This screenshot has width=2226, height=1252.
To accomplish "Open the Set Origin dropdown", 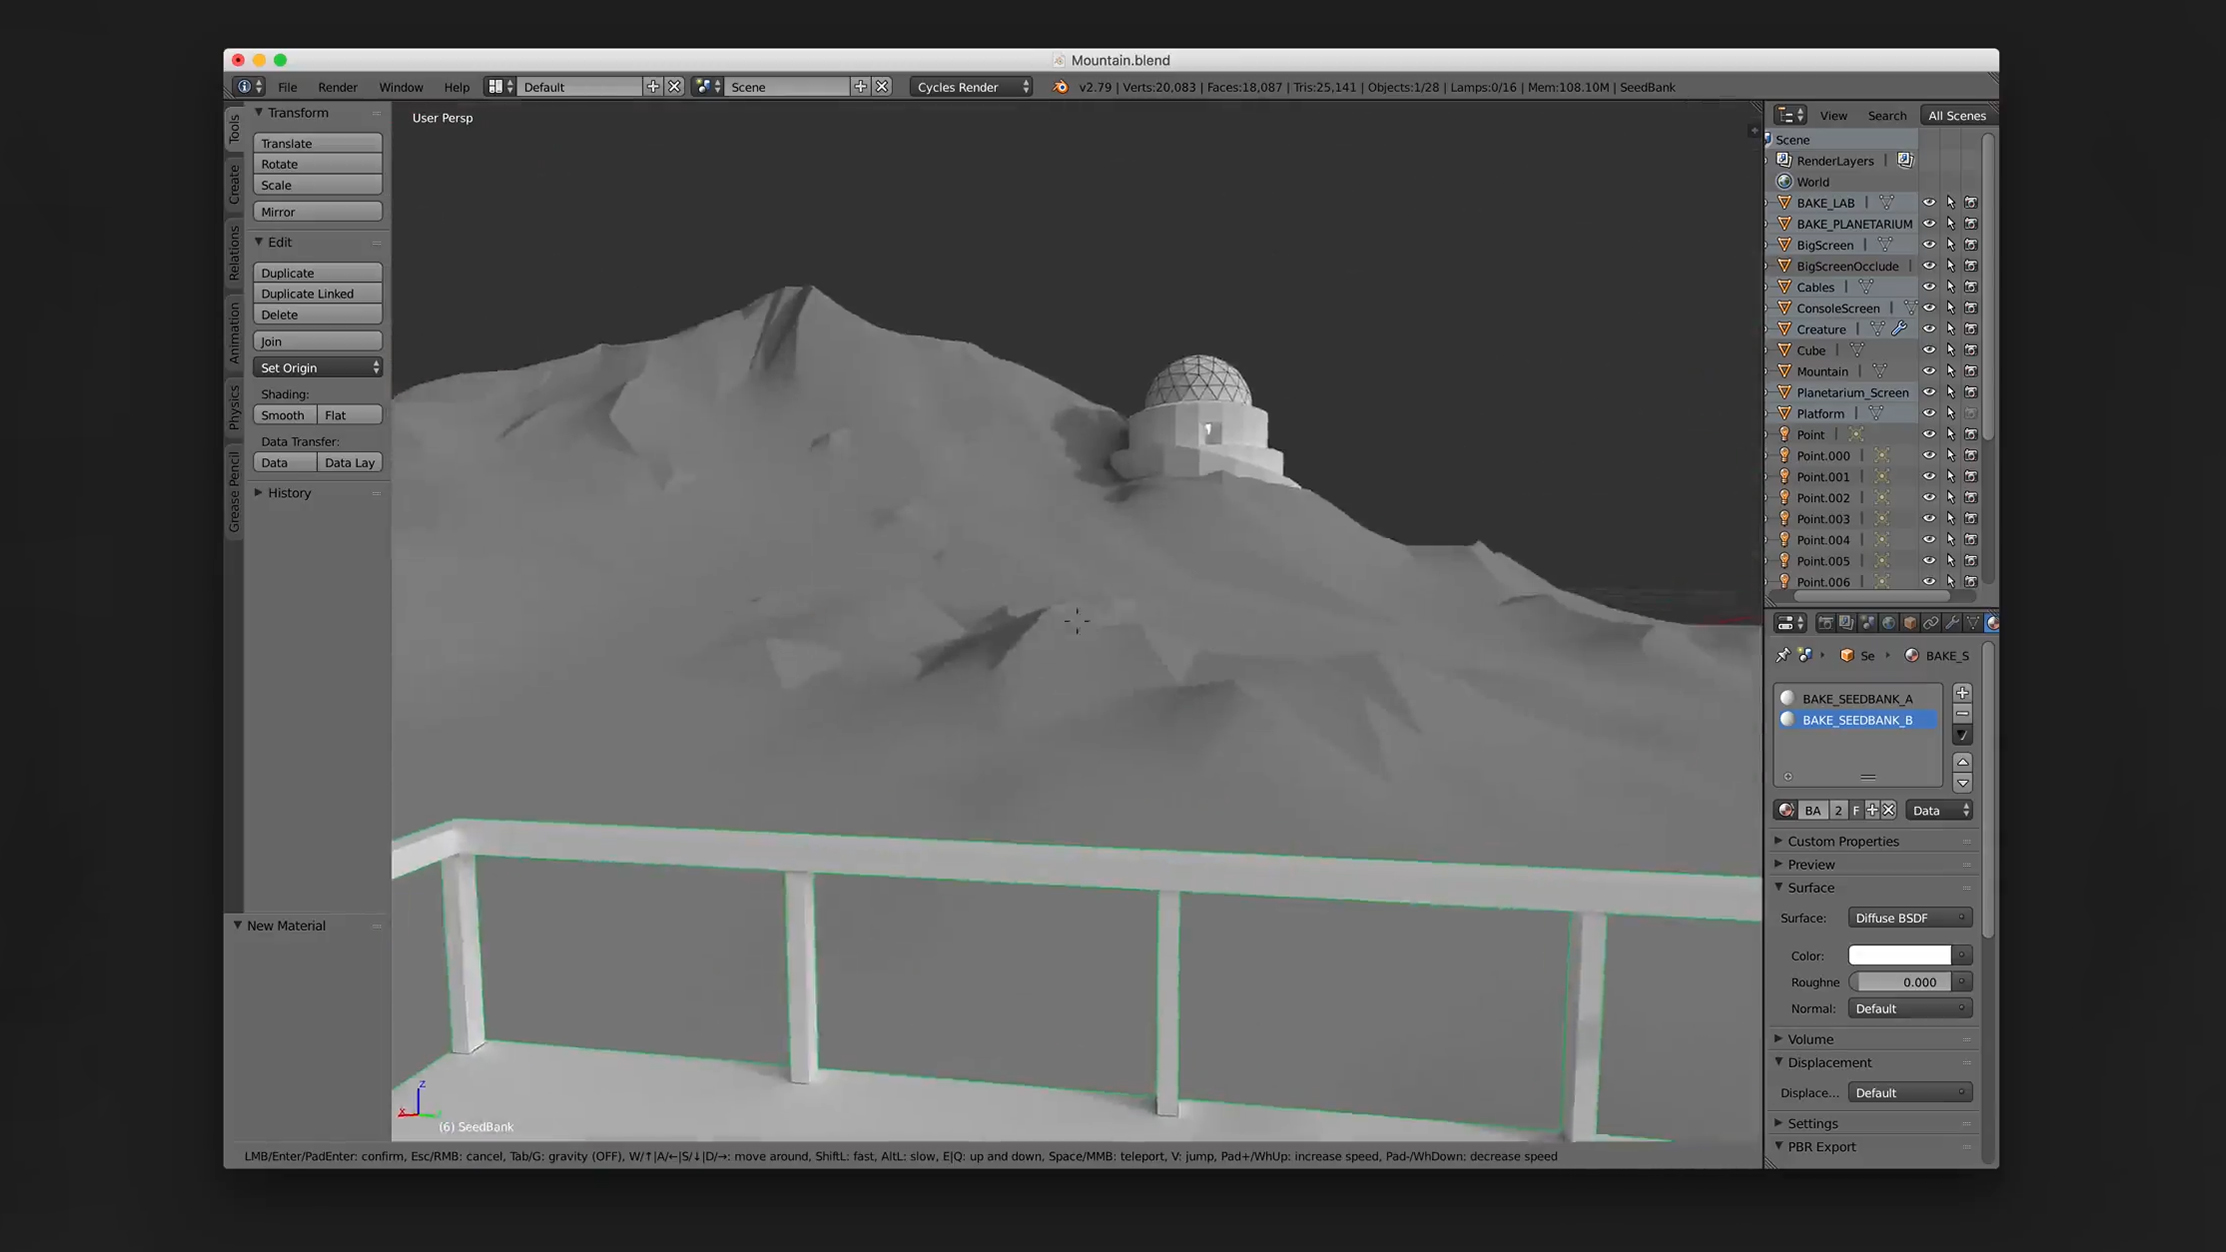I will (x=317, y=368).
